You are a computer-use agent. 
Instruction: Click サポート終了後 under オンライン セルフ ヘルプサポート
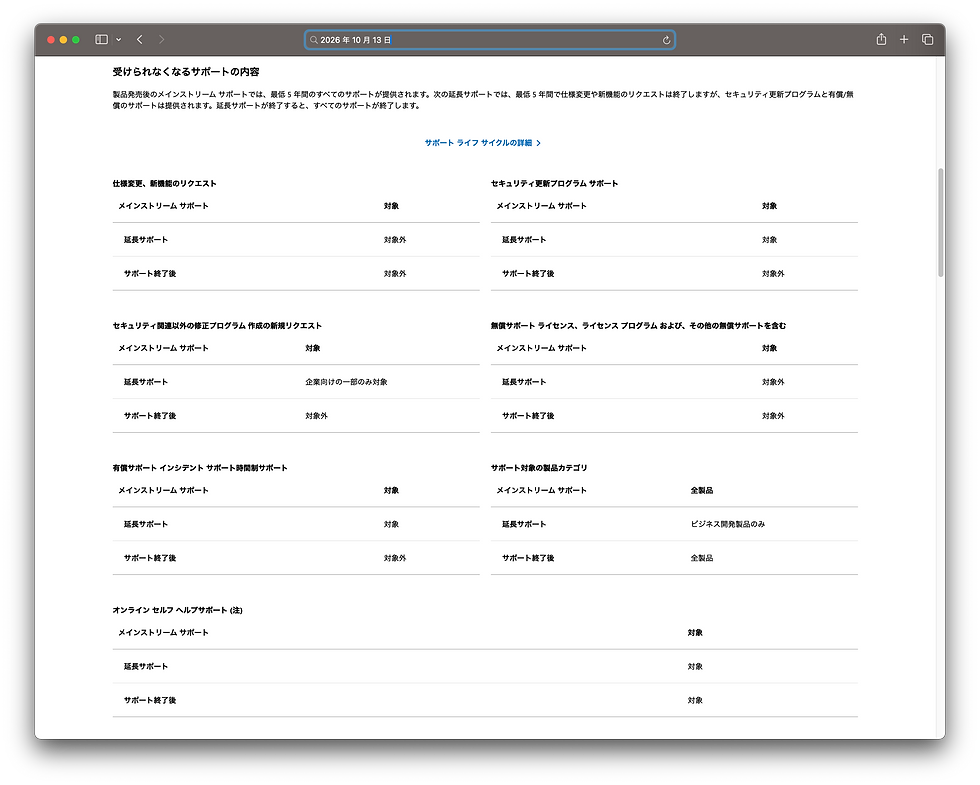[x=149, y=700]
